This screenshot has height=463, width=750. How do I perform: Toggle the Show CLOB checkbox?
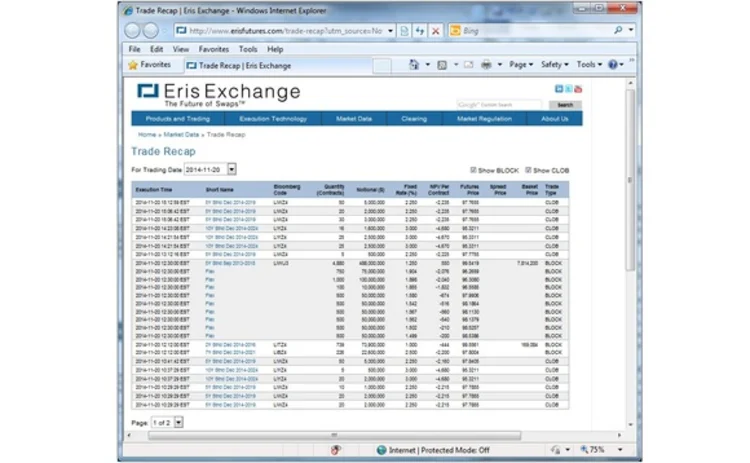528,170
